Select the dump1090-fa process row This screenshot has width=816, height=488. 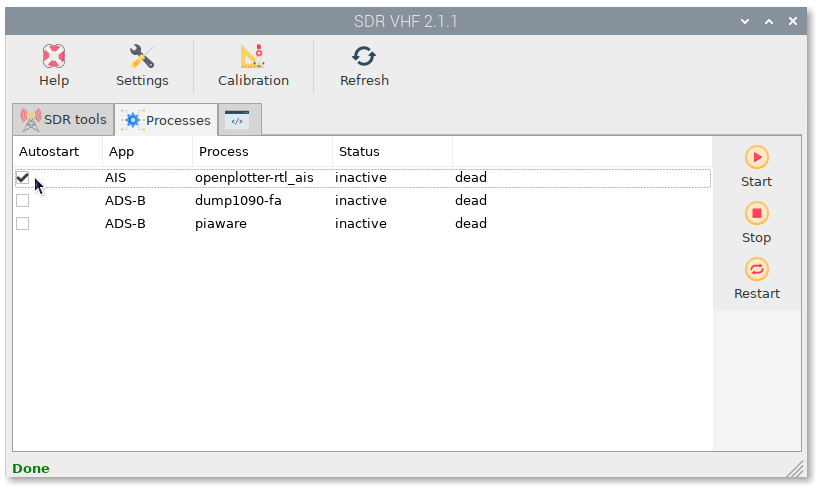362,200
